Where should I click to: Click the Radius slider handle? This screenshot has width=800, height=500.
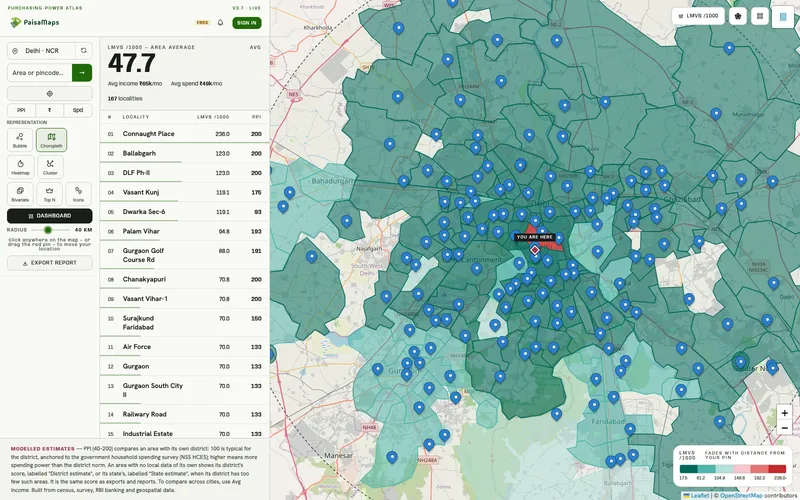(47, 230)
